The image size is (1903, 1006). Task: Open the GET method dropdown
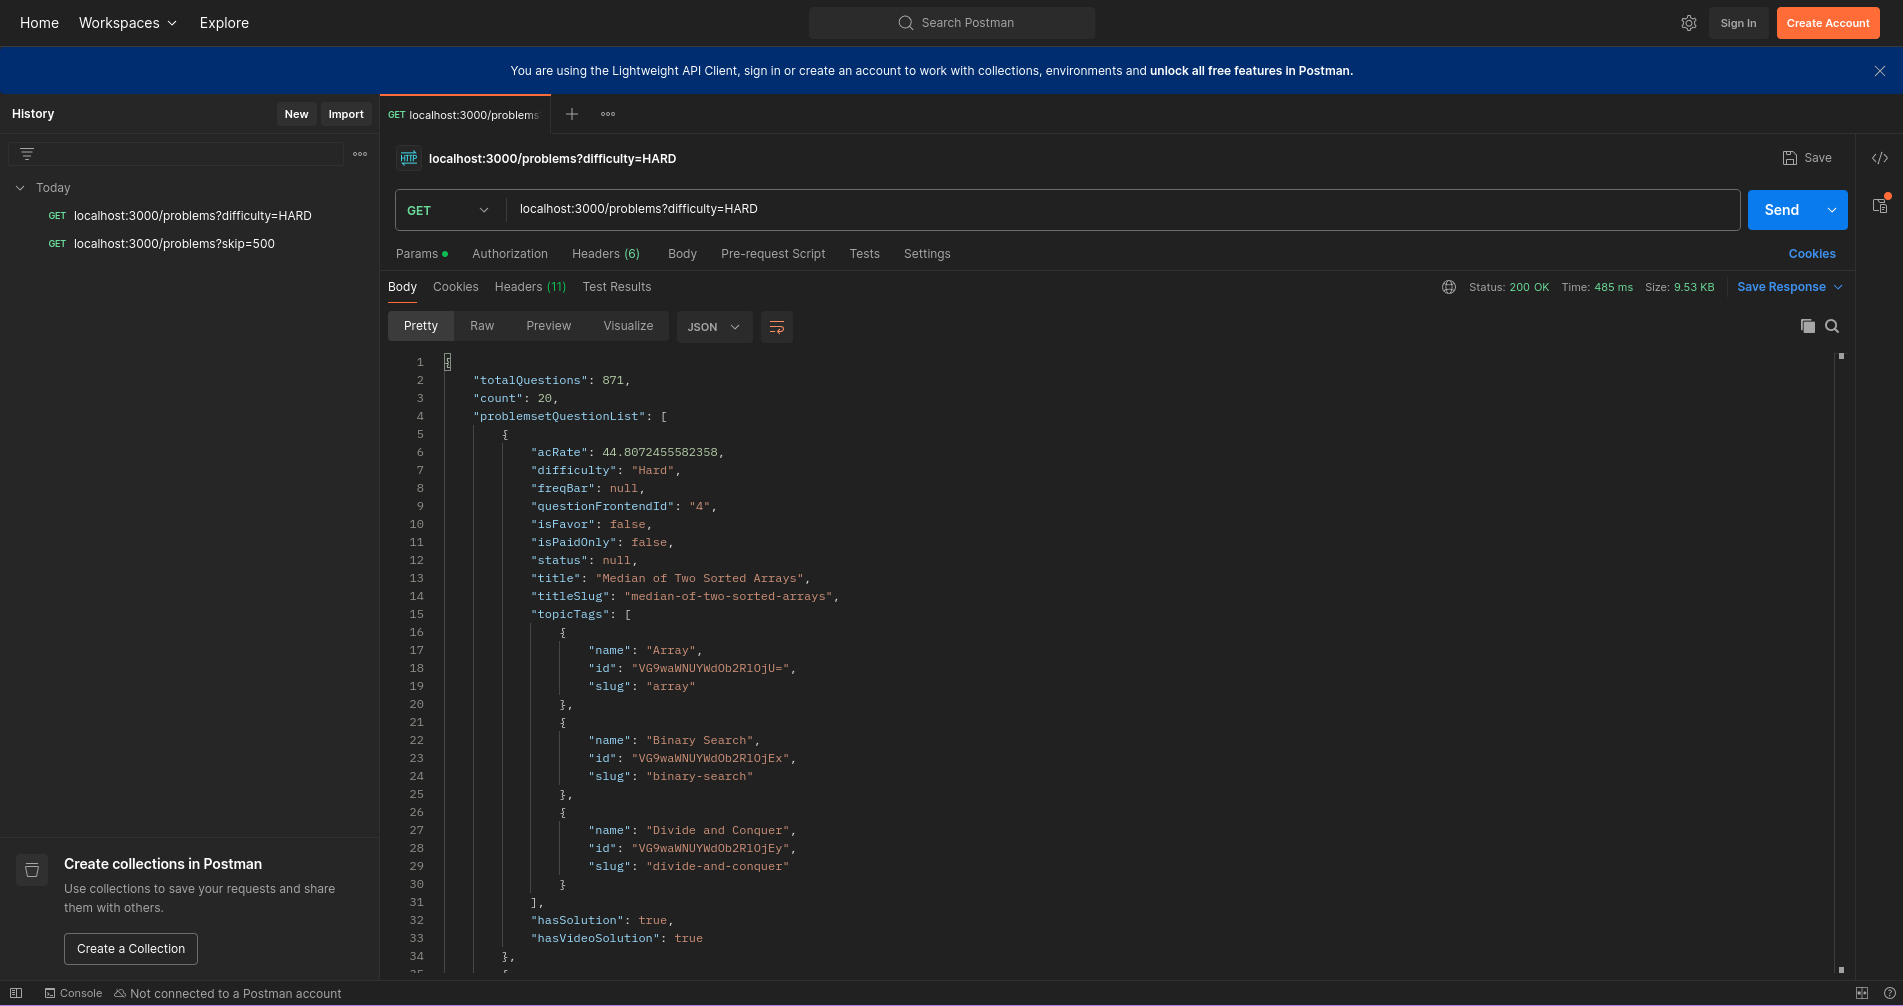[448, 210]
